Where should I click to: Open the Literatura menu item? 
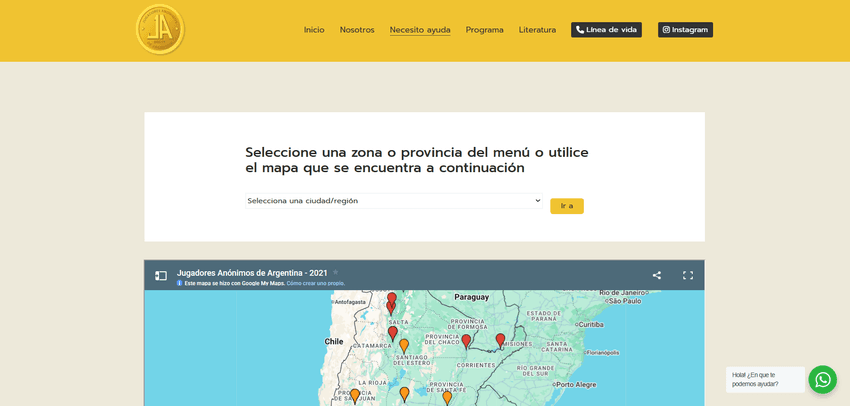[537, 30]
